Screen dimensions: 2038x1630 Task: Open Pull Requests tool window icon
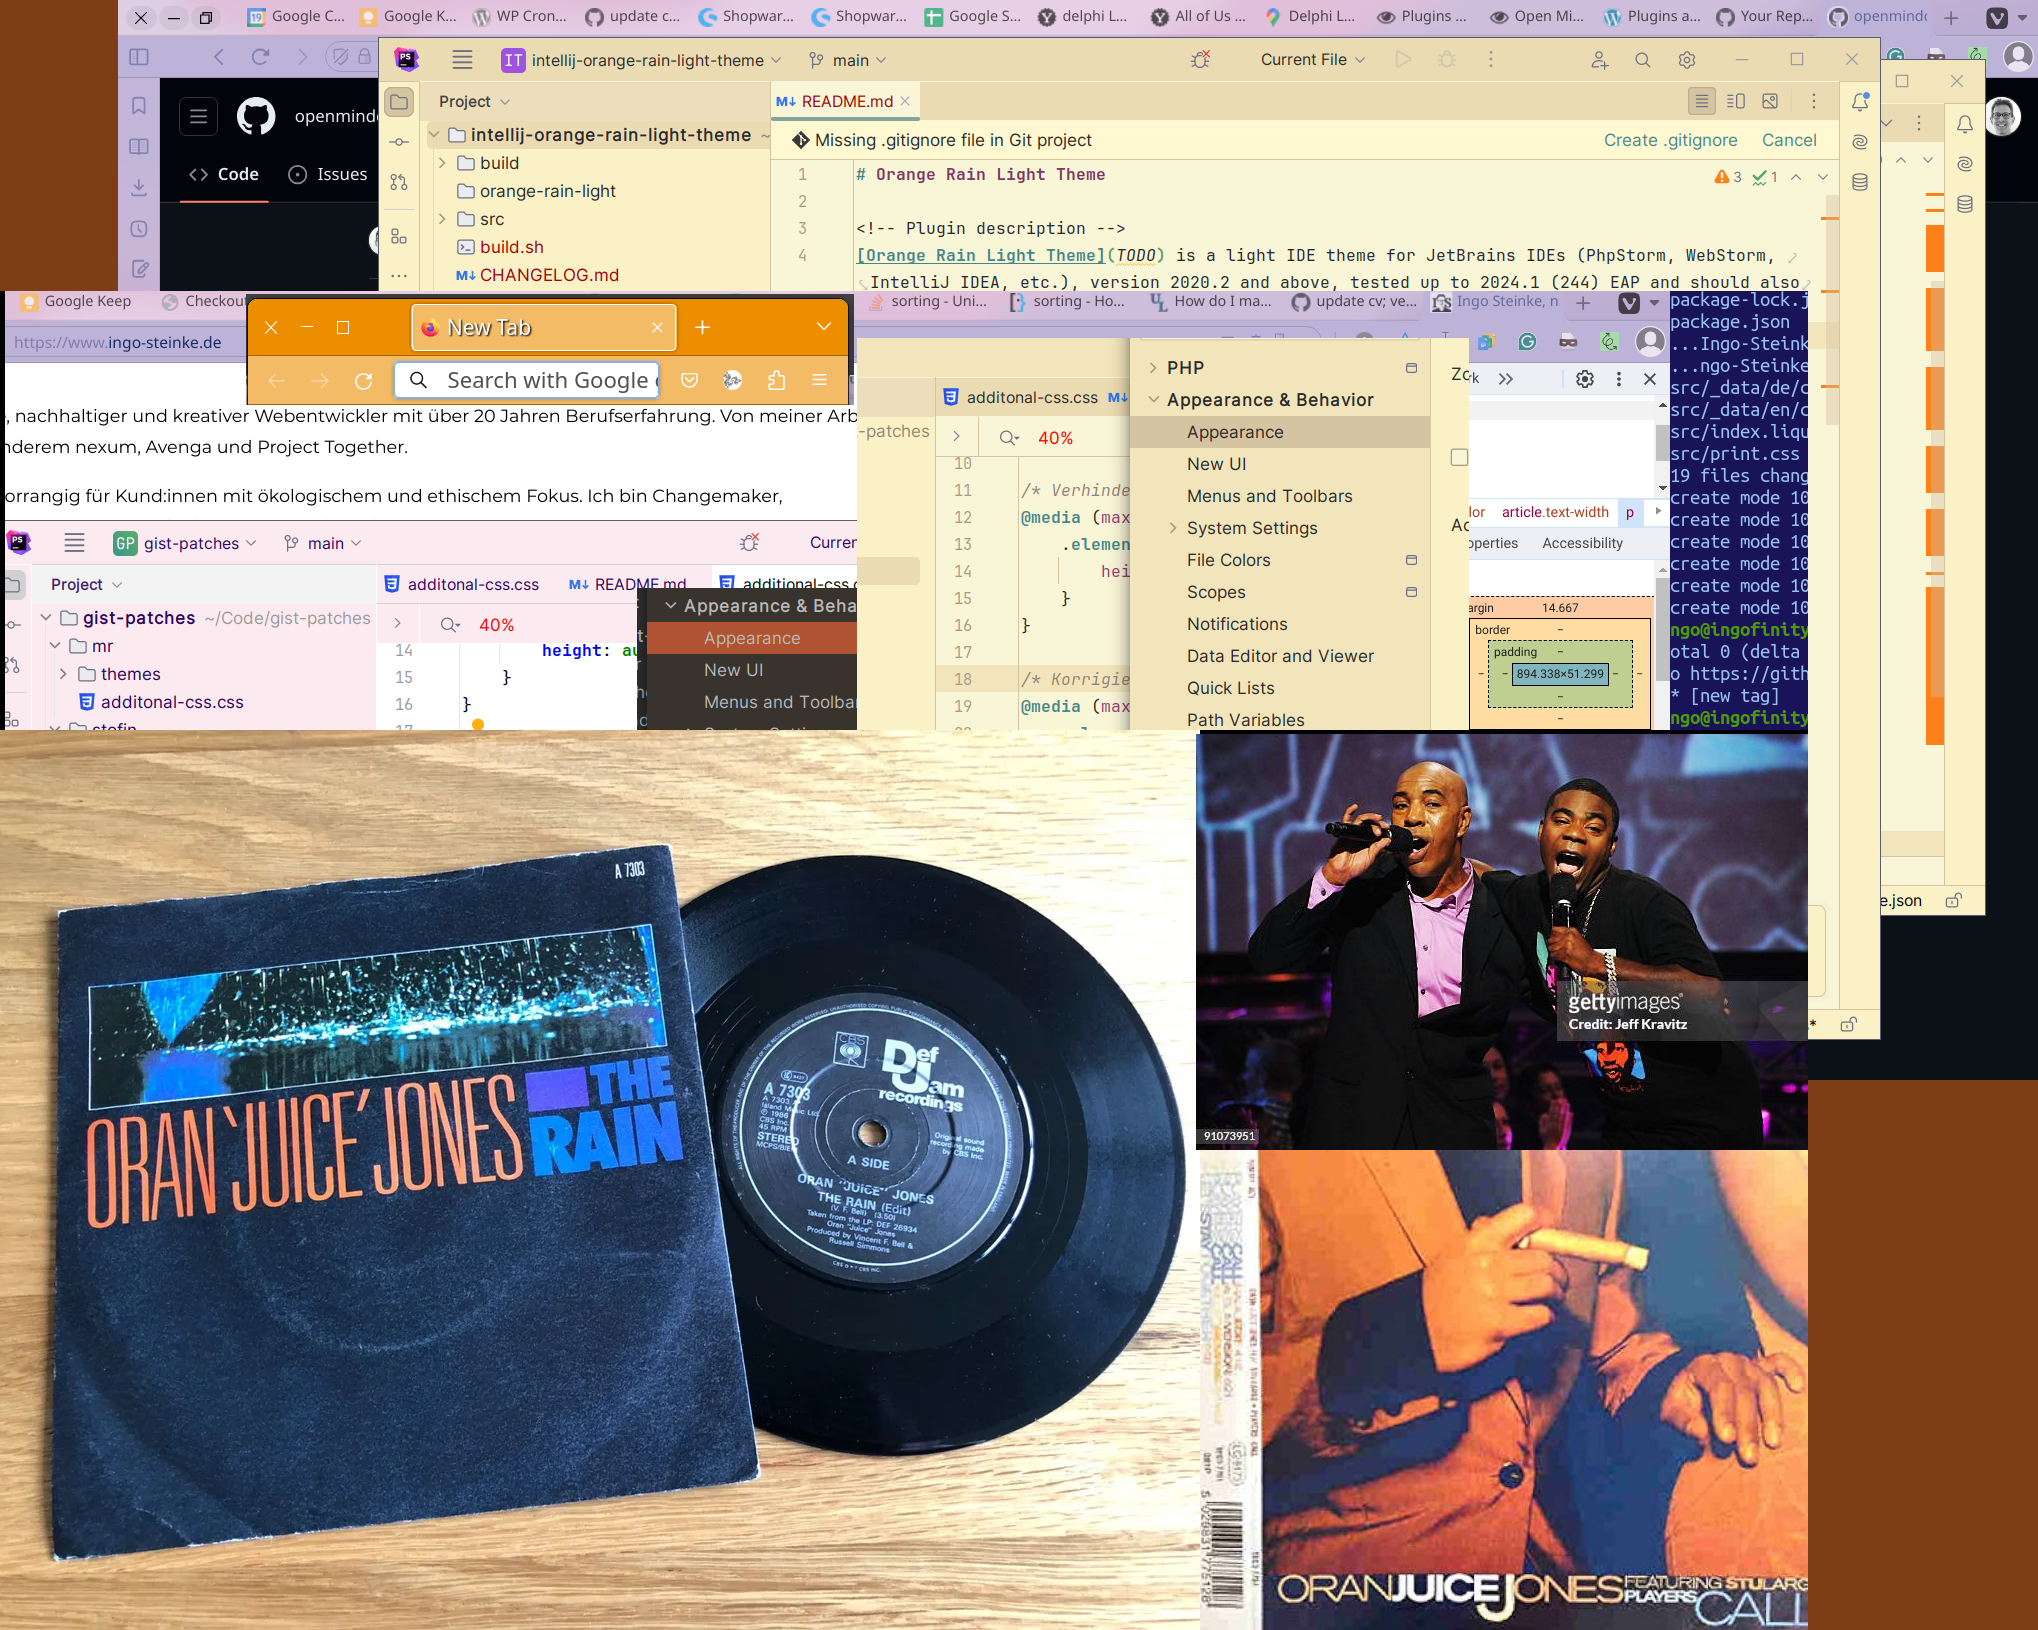pyautogui.click(x=399, y=182)
